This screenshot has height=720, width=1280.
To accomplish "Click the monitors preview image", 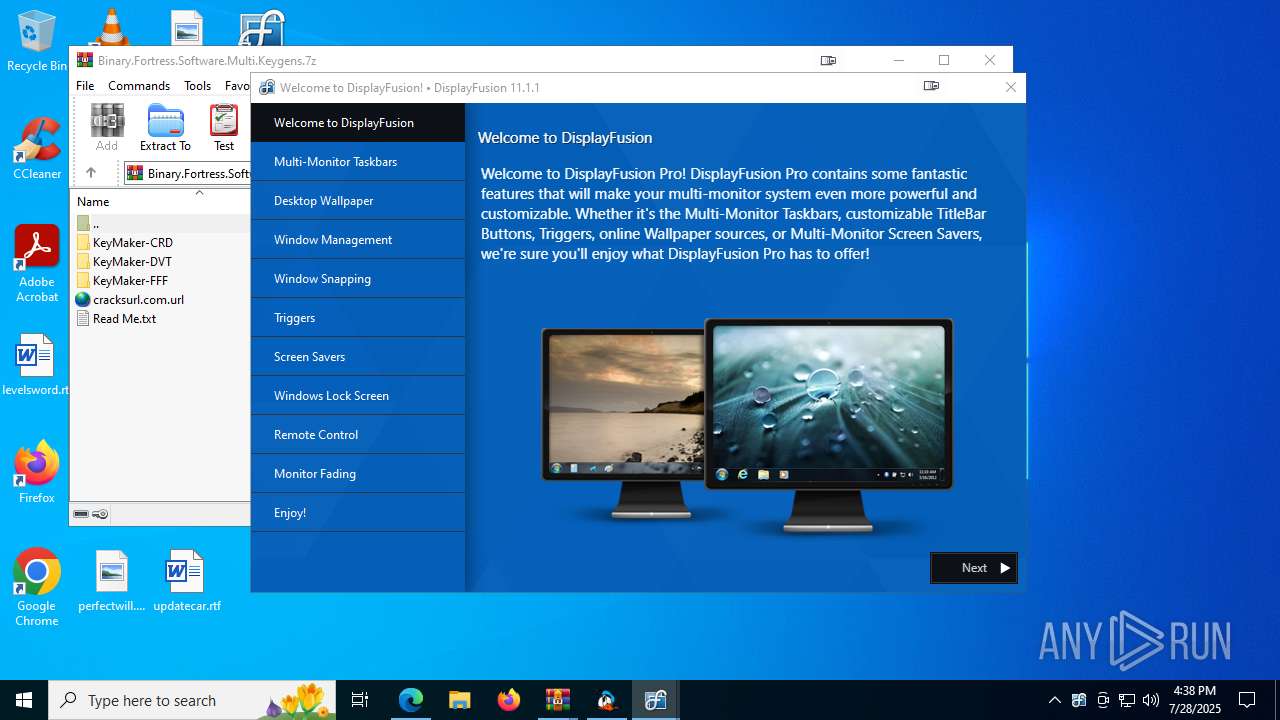I will (x=747, y=425).
